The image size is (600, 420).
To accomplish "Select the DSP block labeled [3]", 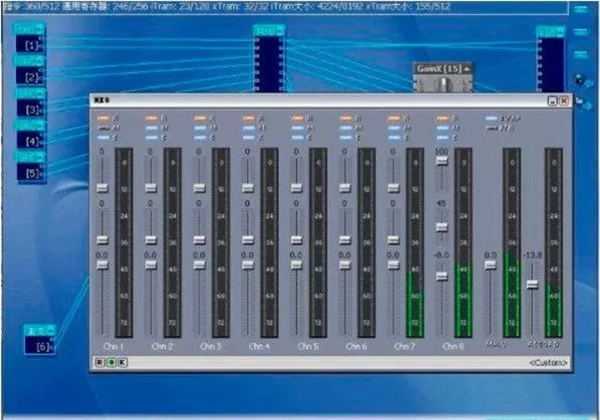I will (33, 108).
